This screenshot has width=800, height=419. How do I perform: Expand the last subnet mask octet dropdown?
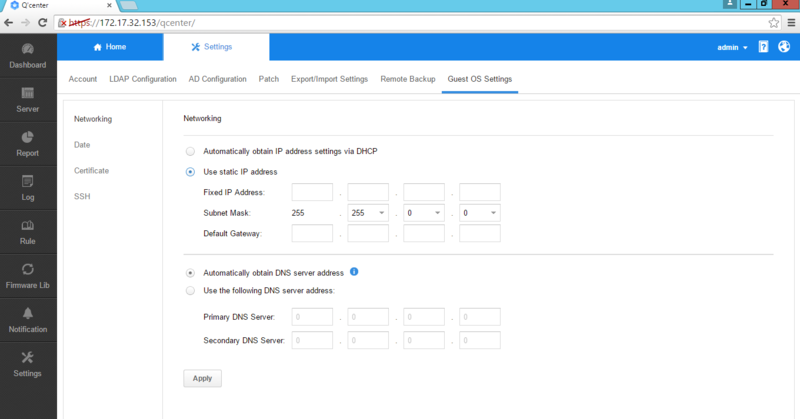tap(480, 213)
